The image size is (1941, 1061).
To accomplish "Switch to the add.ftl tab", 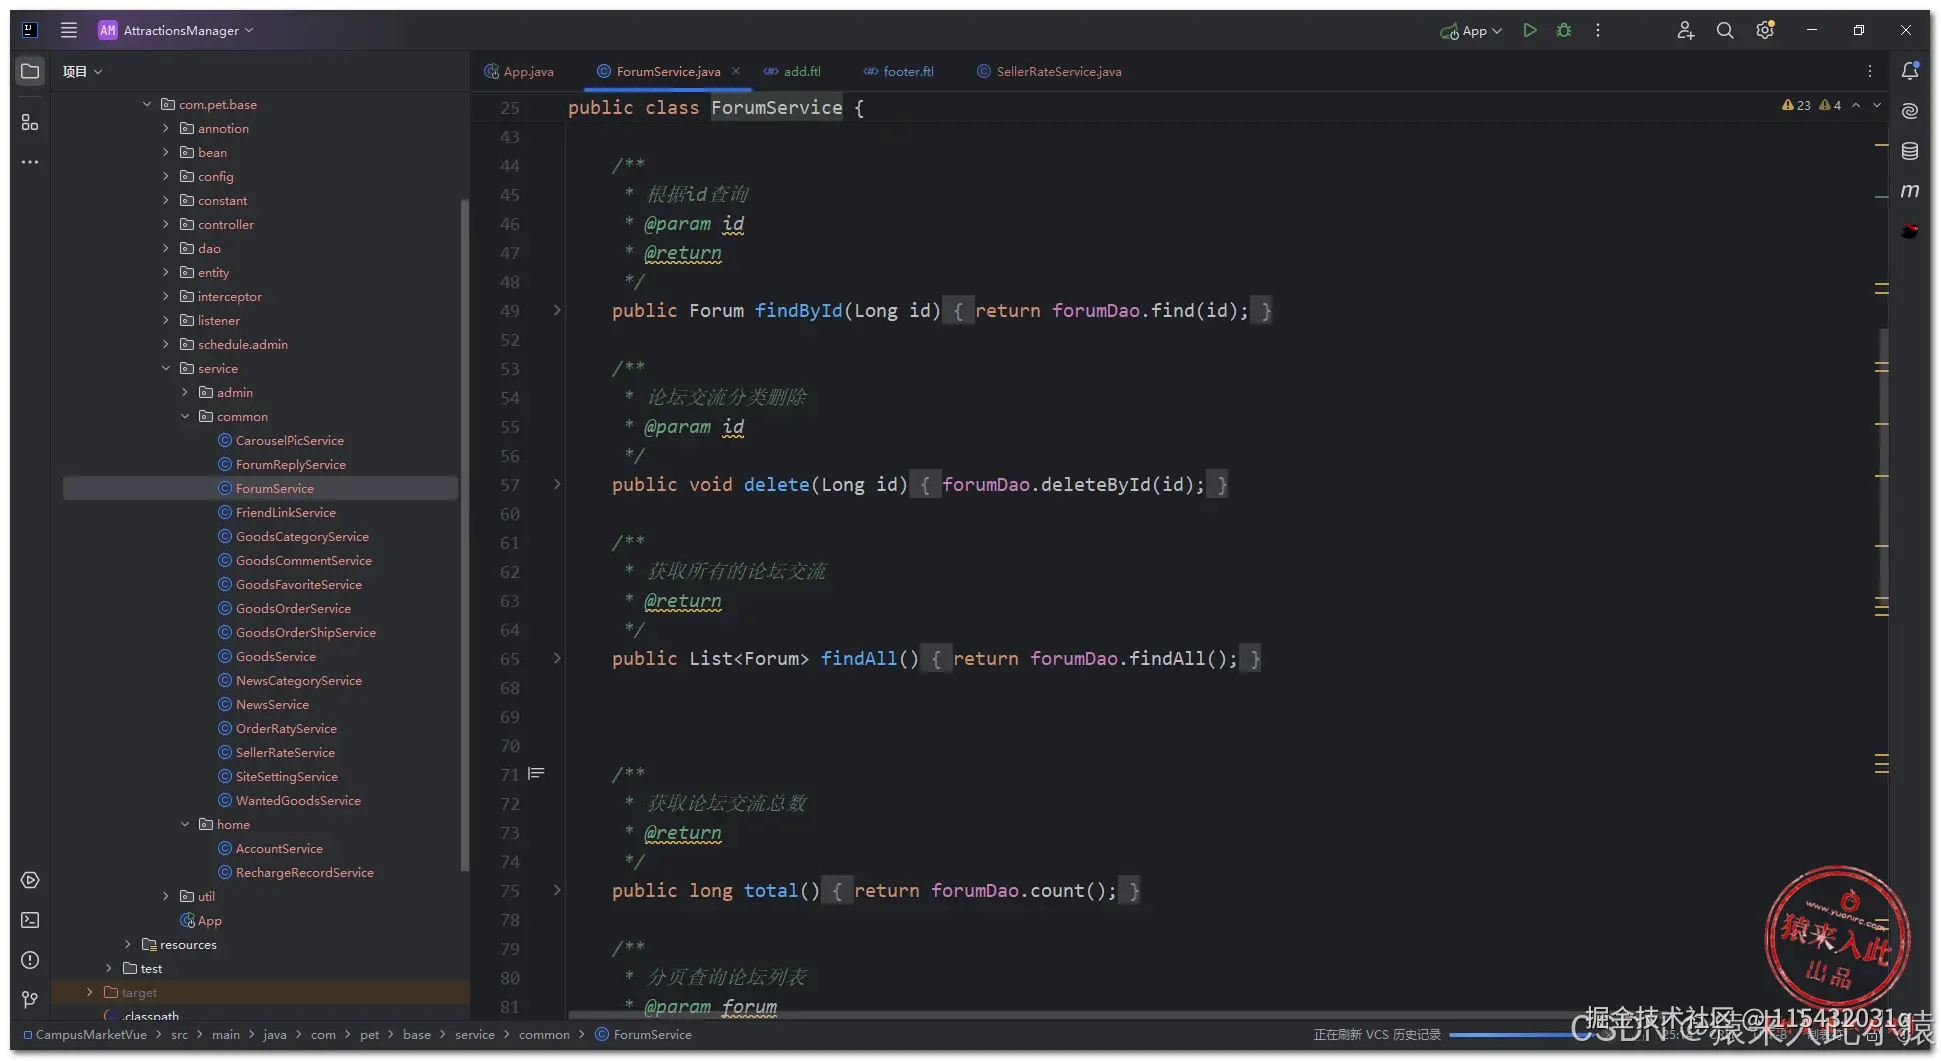I will 792,71.
